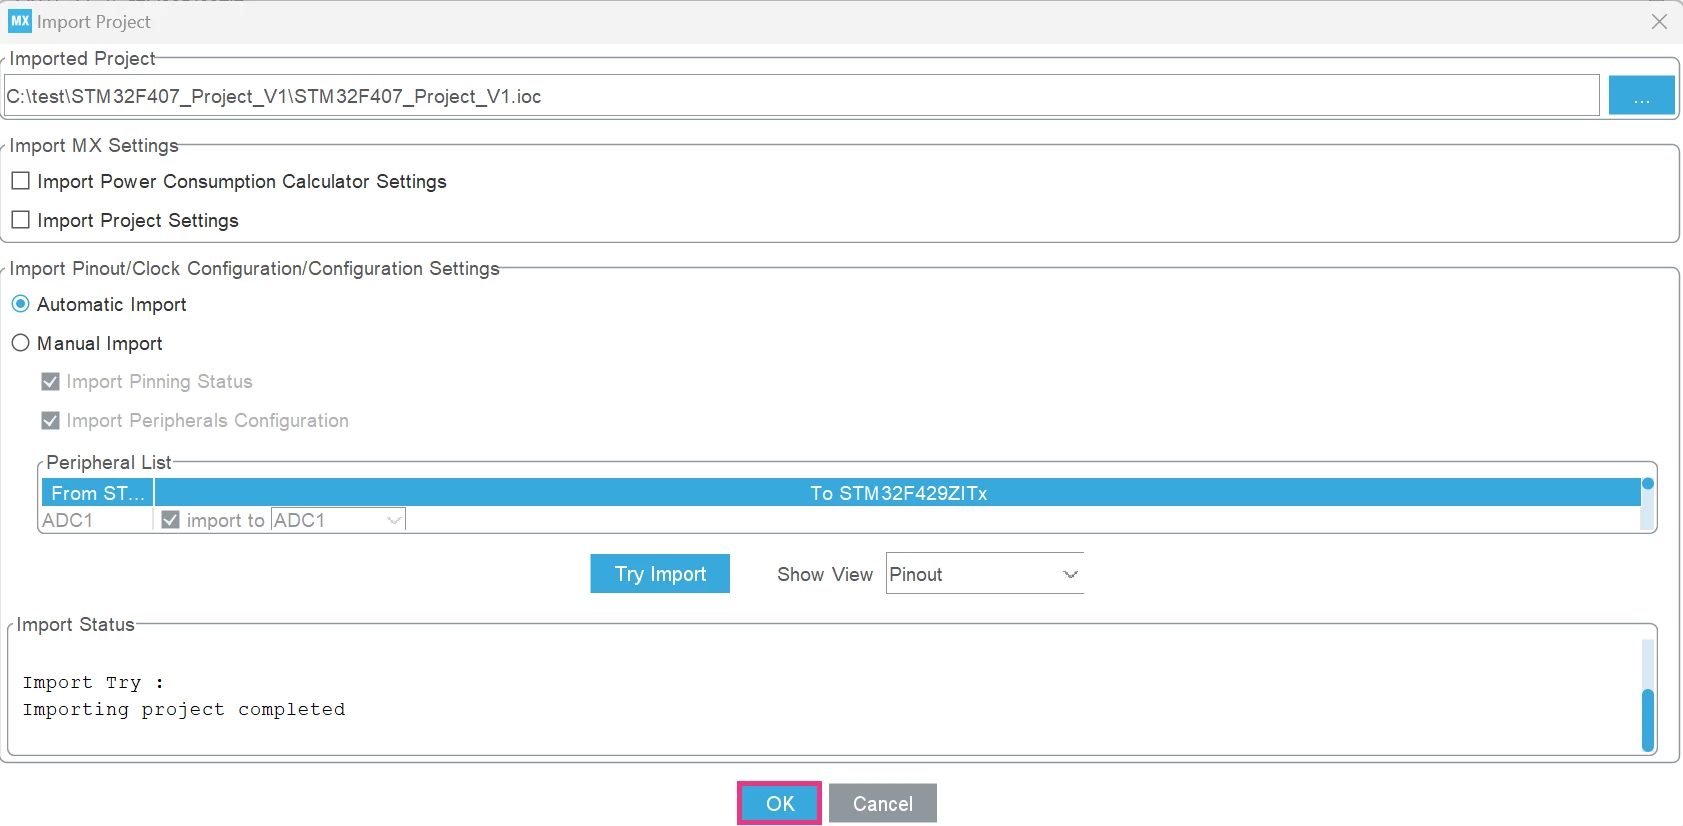
Task: Confirm the import with OK
Action: [780, 803]
